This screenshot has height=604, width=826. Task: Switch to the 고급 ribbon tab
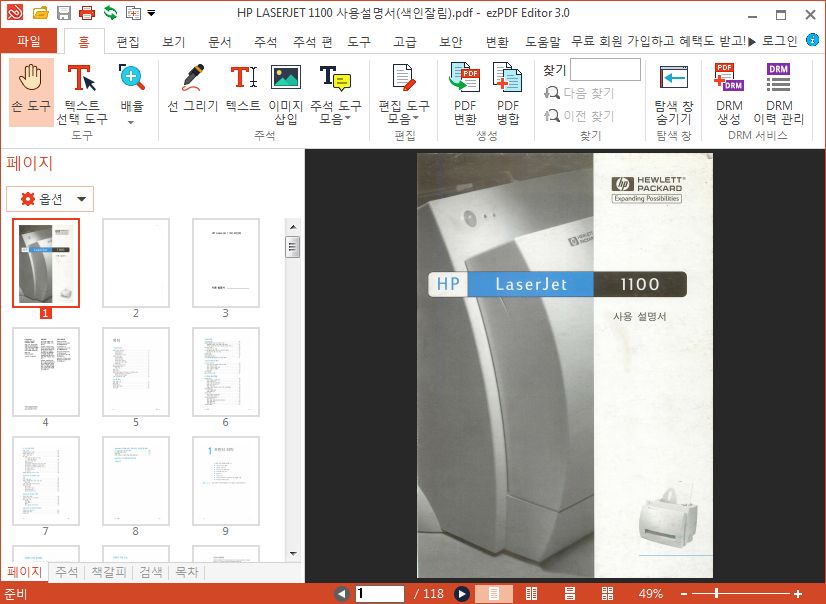[x=405, y=41]
